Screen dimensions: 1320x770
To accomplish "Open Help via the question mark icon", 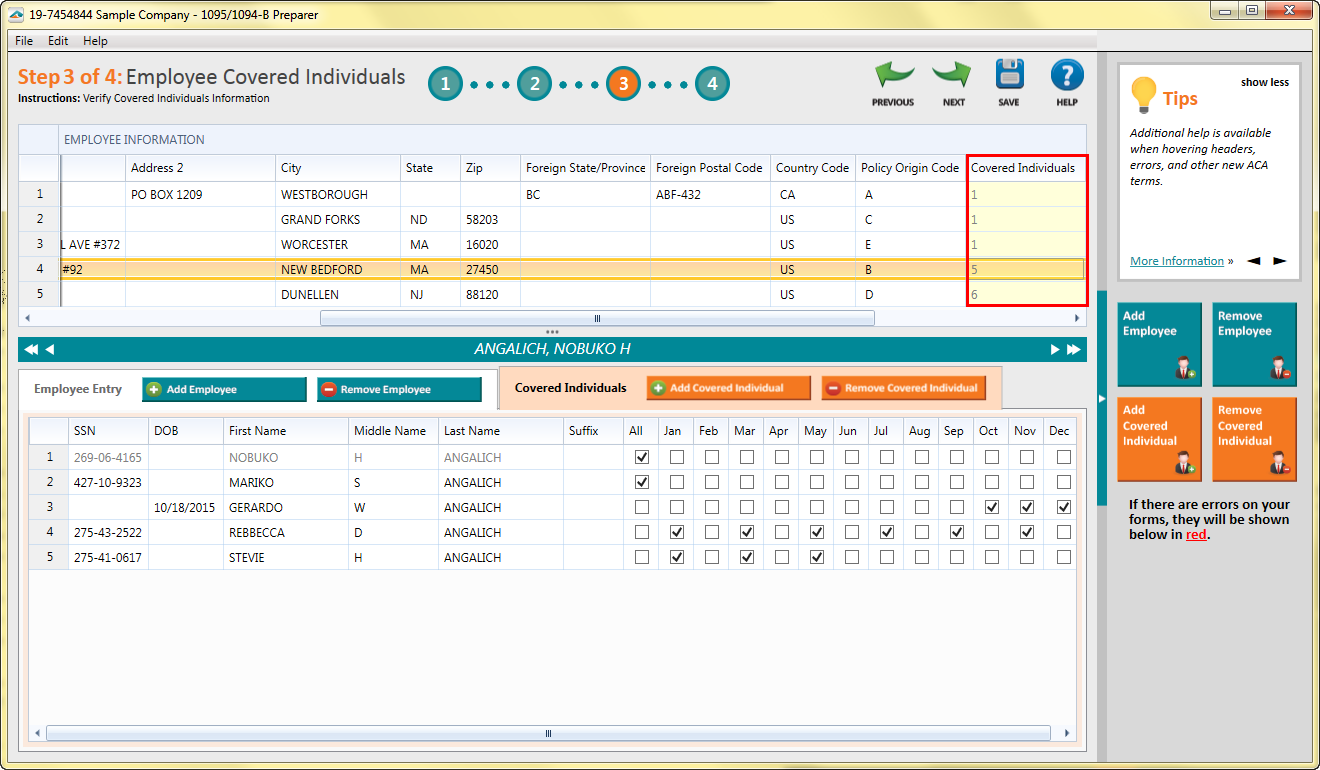I will pyautogui.click(x=1066, y=76).
